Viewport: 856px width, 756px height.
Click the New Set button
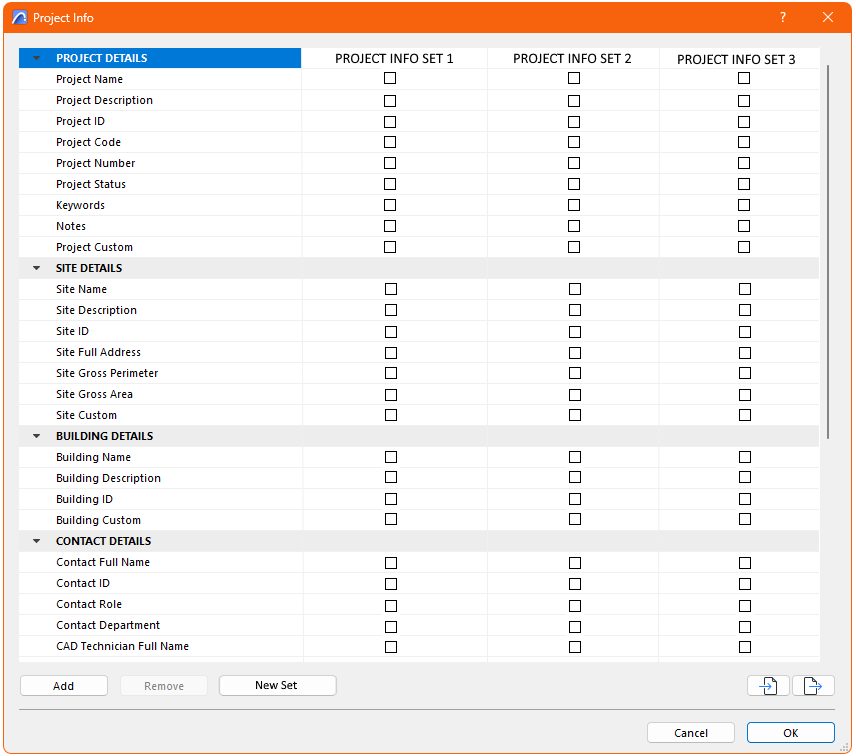tap(277, 685)
